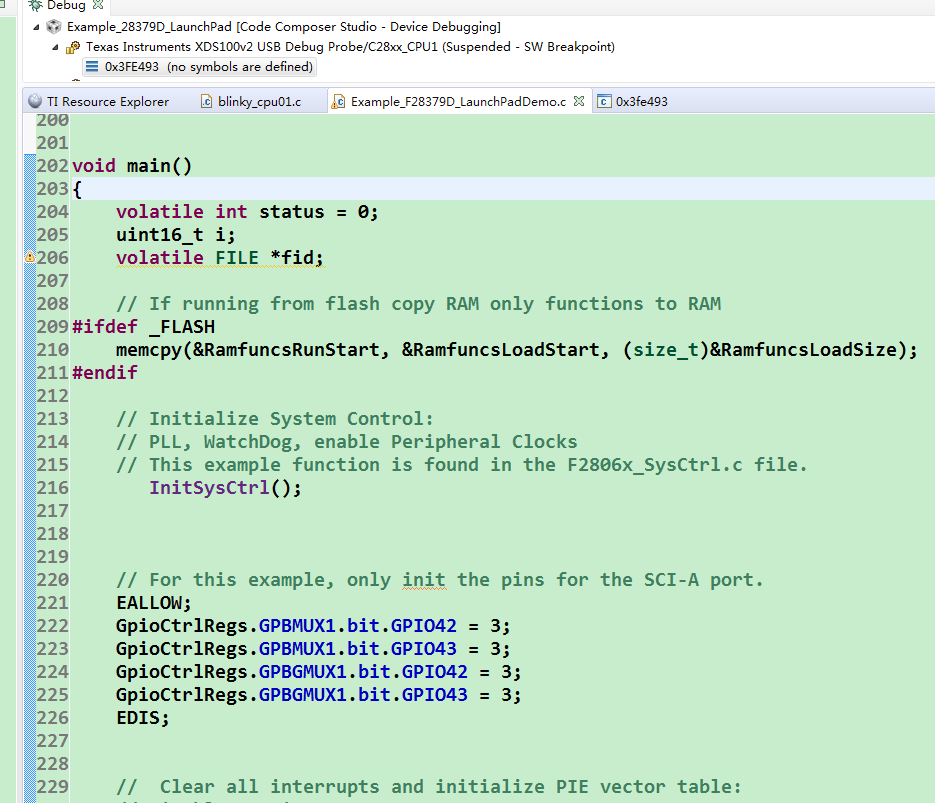Click line number 216 in the gutter
Screen dimensions: 935x803
coord(52,488)
